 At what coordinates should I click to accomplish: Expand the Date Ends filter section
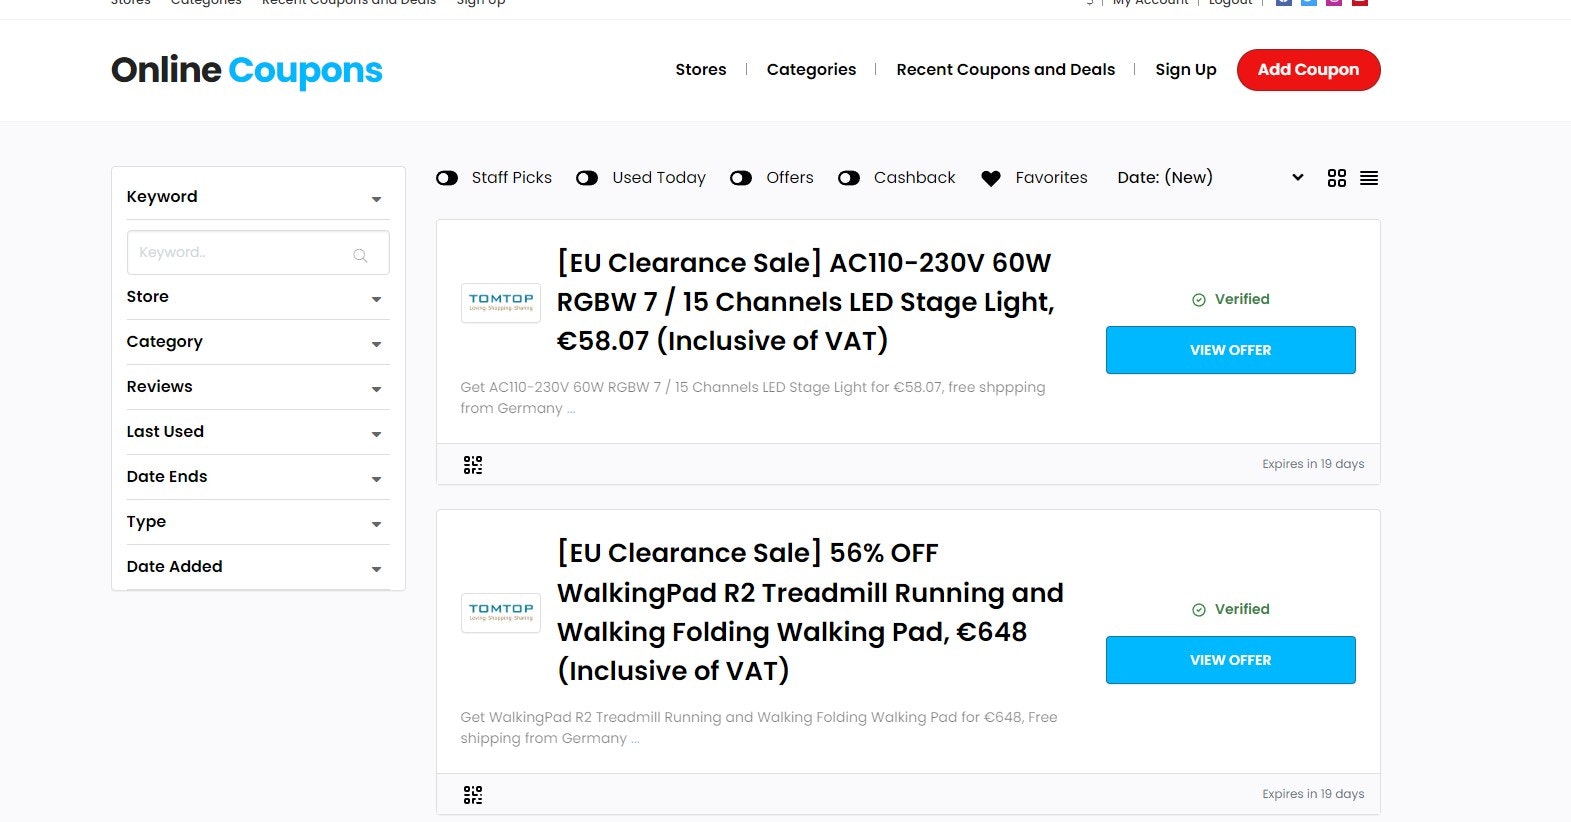[x=258, y=477]
